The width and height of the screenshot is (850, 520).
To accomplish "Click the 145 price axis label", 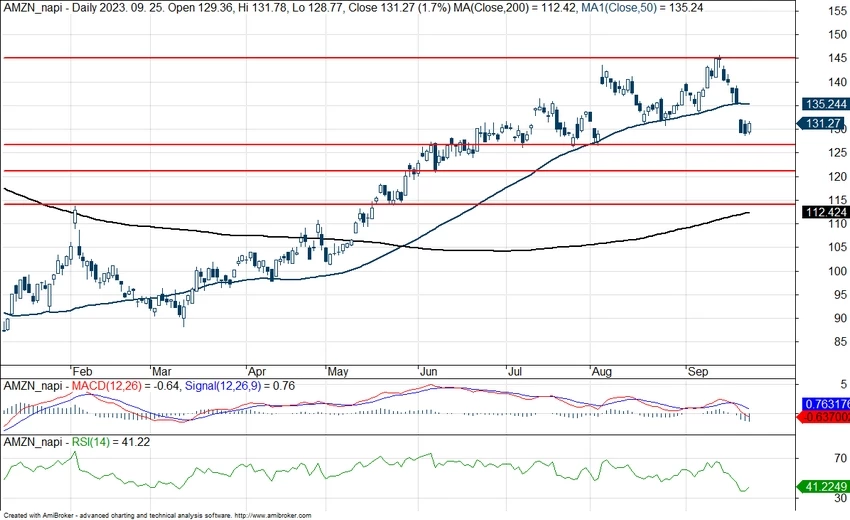I will [837, 58].
